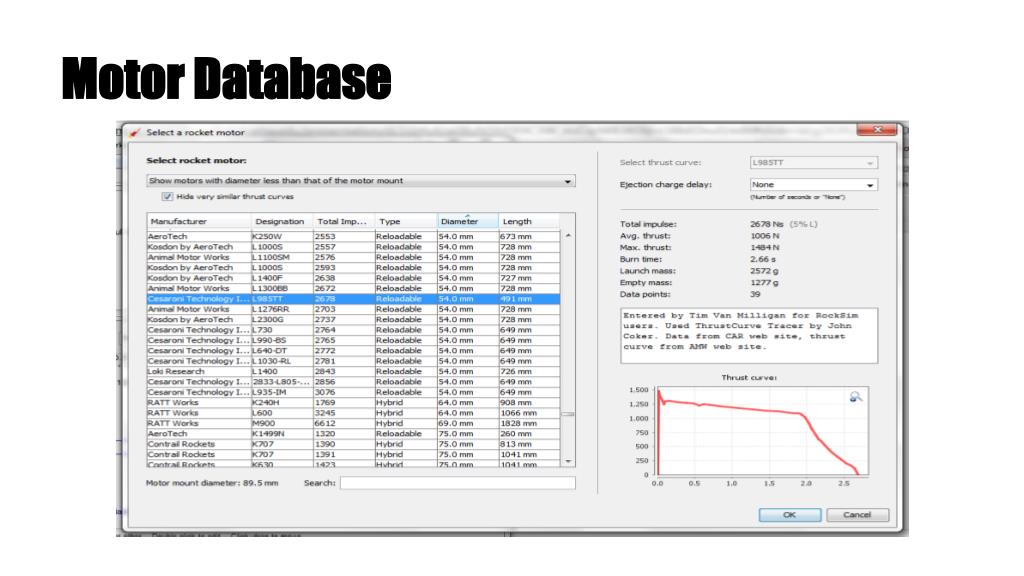Click the 1277 g empty mass value
This screenshot has width=1024, height=576.
(764, 283)
